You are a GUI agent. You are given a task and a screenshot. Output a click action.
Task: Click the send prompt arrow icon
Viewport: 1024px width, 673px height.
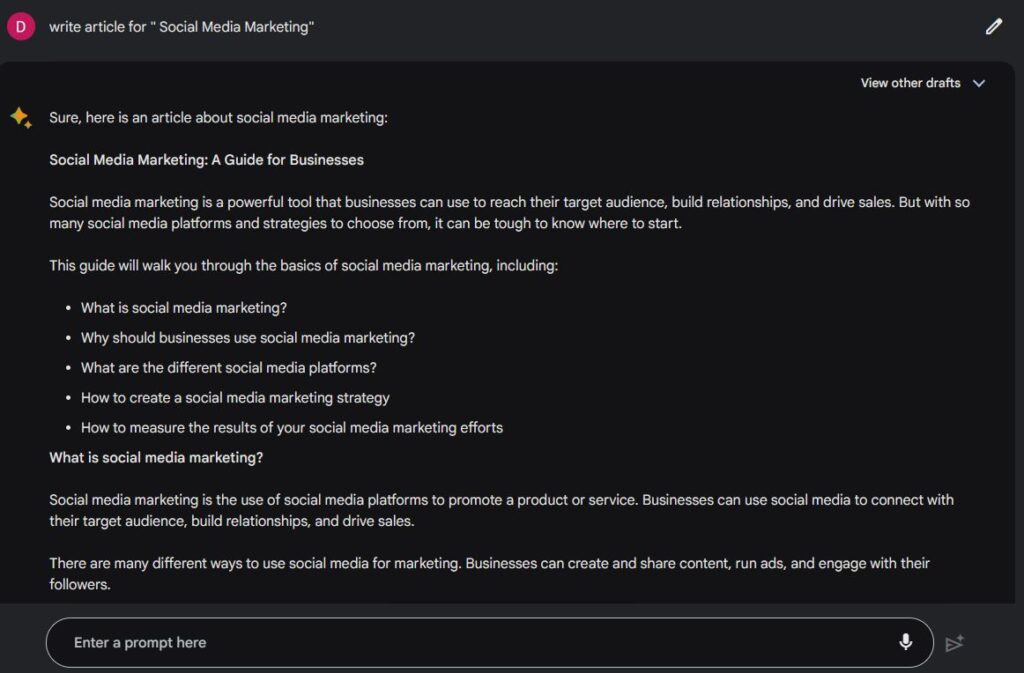click(x=954, y=643)
